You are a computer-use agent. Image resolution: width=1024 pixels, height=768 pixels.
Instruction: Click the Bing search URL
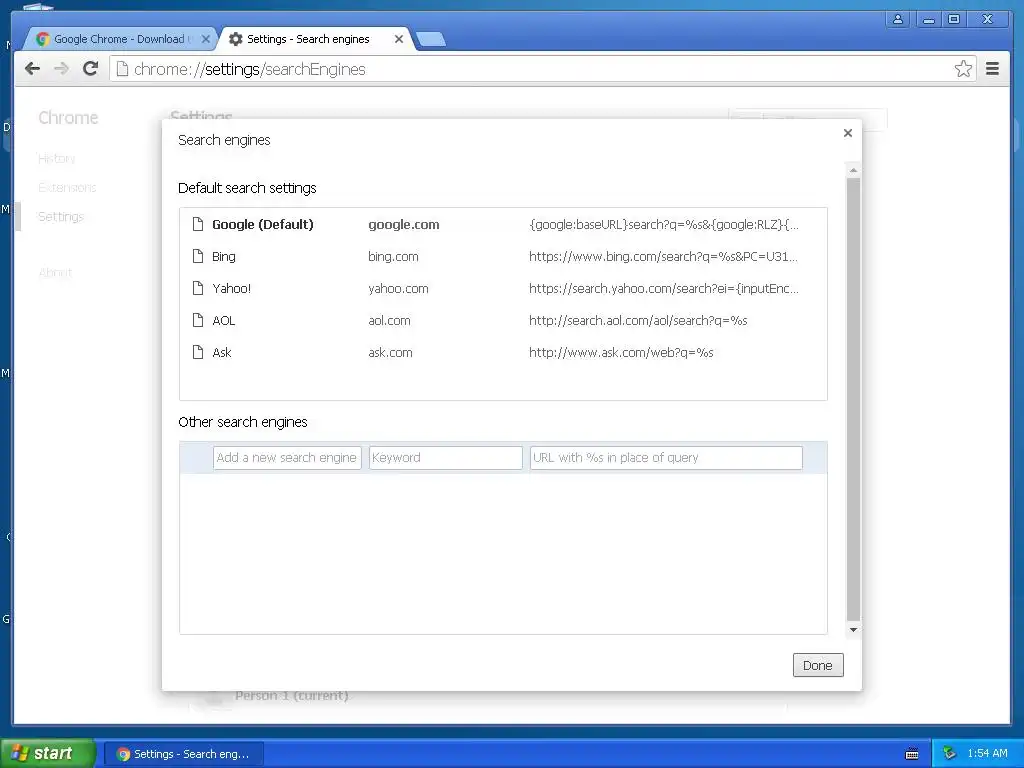664,257
